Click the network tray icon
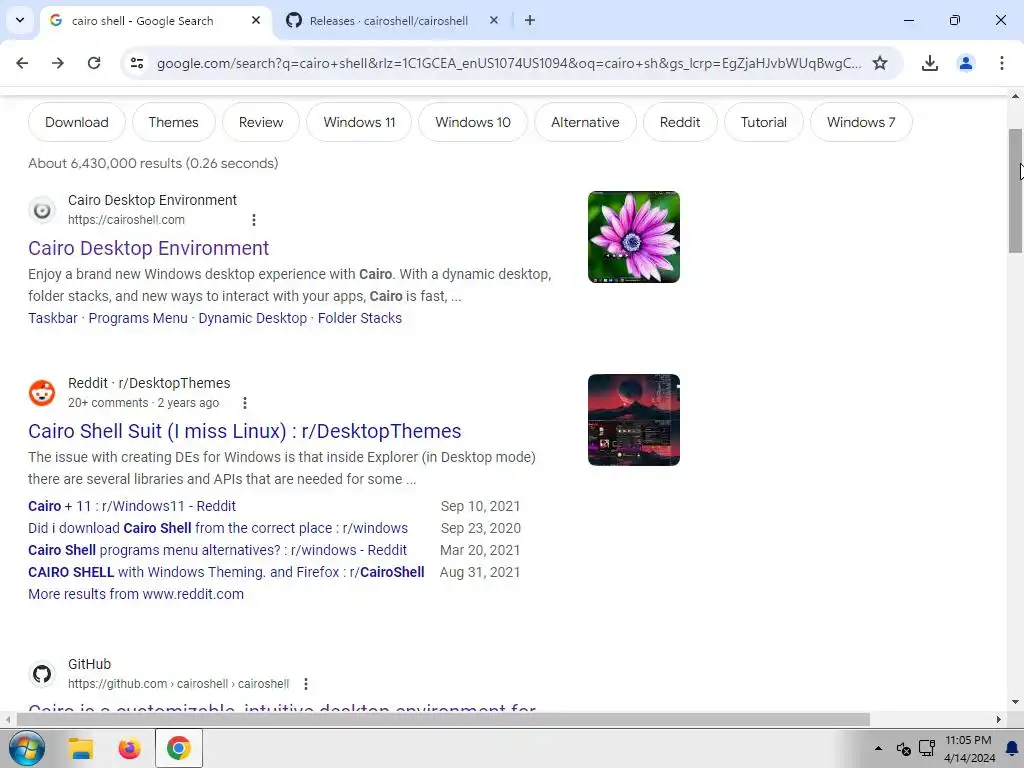Screen dimensions: 1024x768 (x=927, y=748)
